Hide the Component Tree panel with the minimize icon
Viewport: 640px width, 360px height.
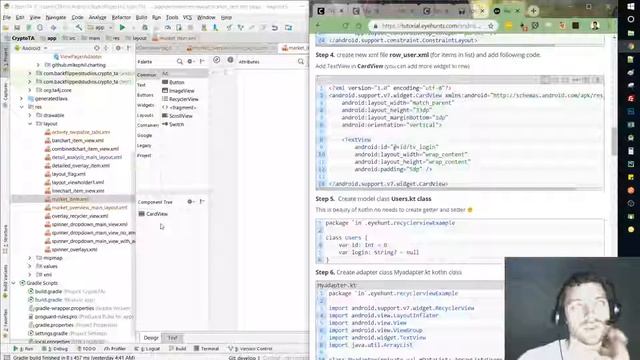click(x=202, y=202)
